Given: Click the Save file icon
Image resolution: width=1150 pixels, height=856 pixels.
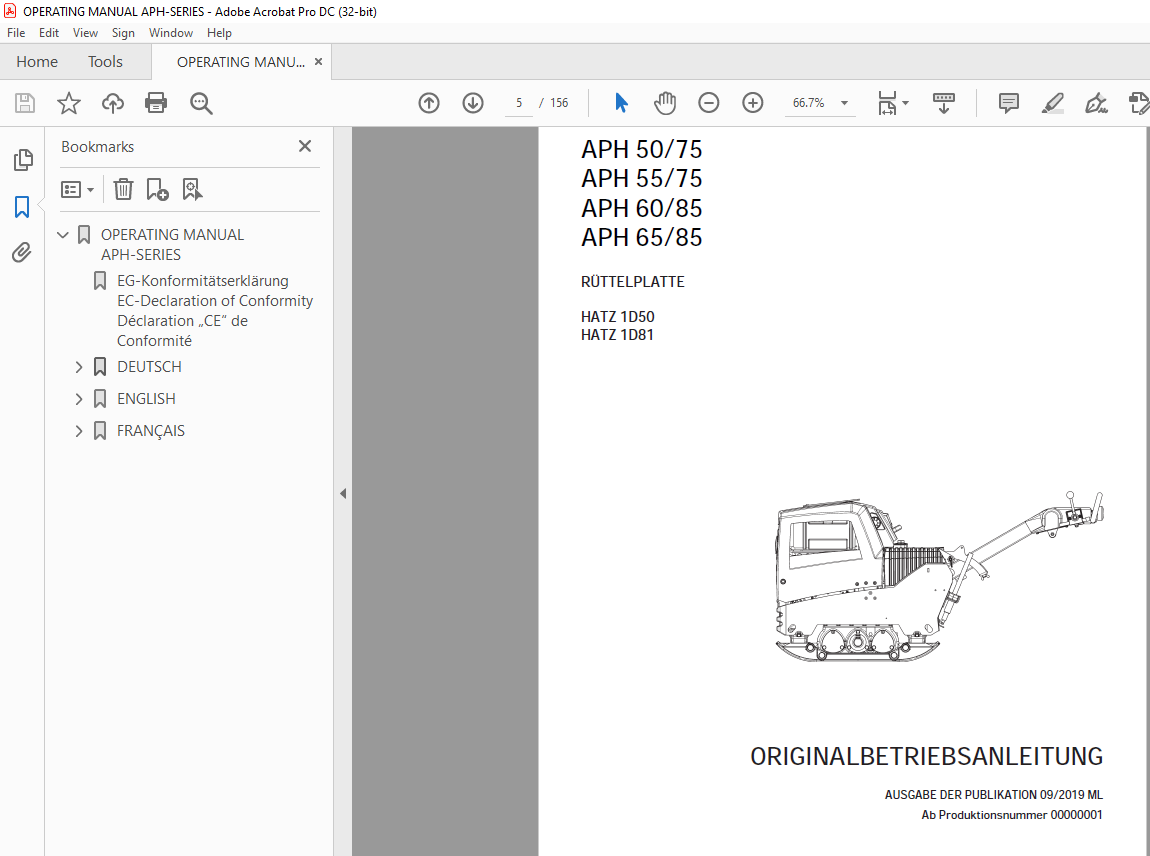Looking at the screenshot, I should (25, 103).
